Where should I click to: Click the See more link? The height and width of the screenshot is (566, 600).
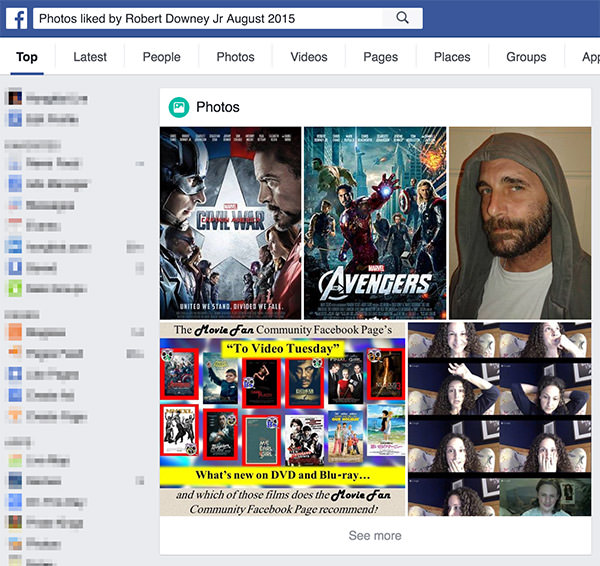pyautogui.click(x=375, y=535)
